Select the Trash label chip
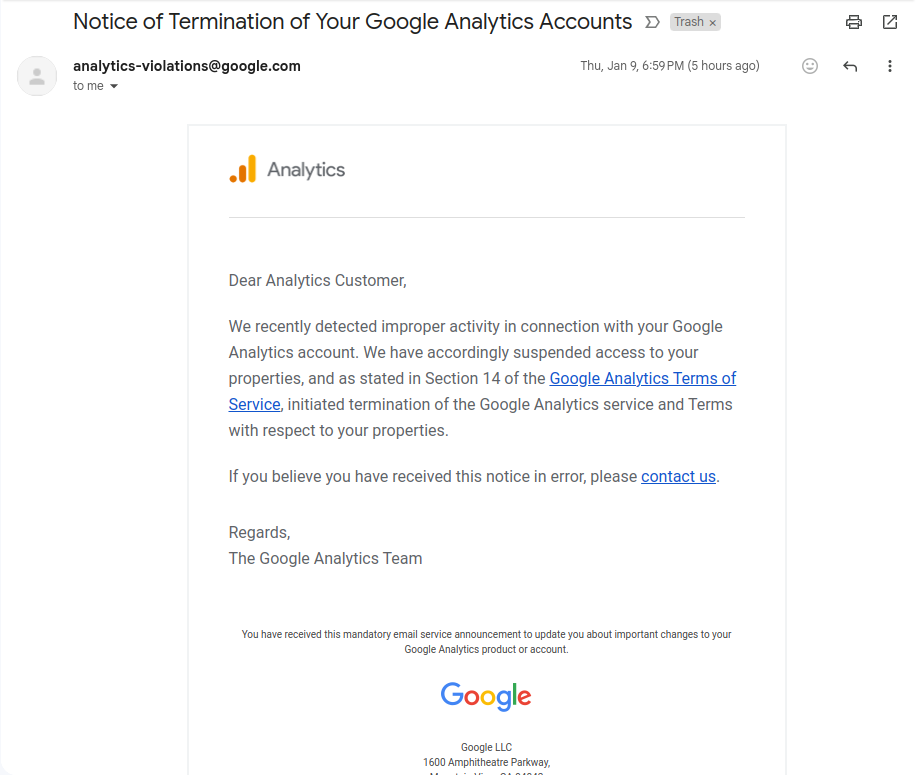 tap(695, 22)
